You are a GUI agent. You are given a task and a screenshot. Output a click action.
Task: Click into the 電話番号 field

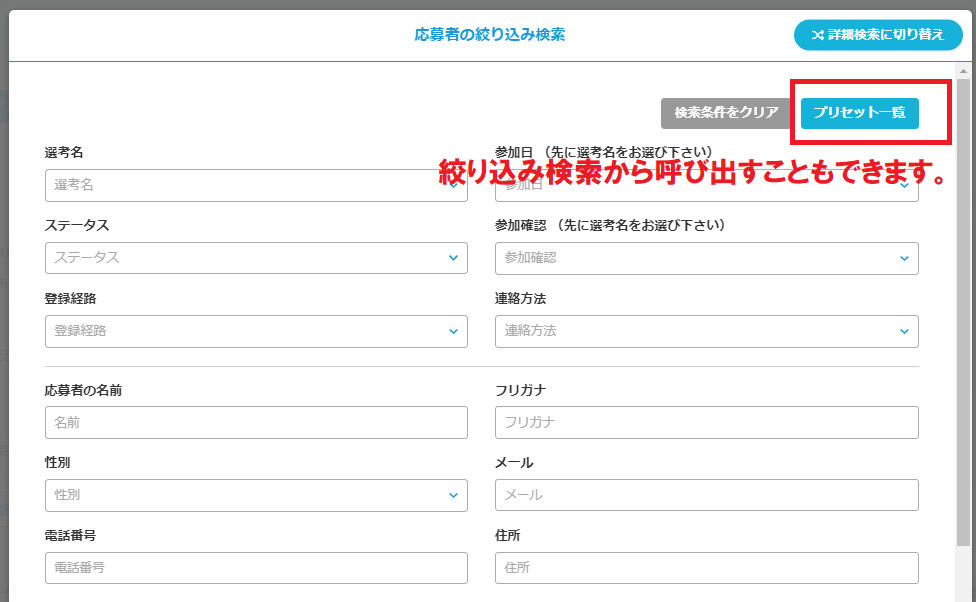255,568
